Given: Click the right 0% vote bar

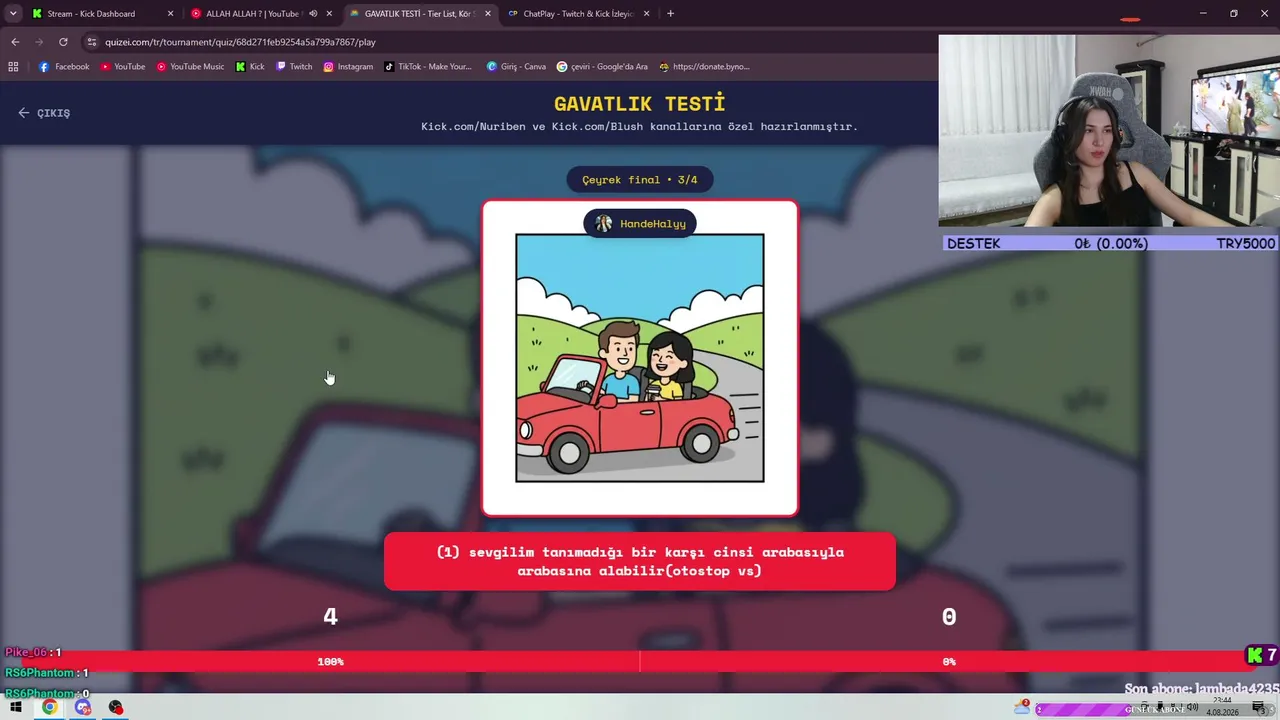Looking at the screenshot, I should 949,661.
